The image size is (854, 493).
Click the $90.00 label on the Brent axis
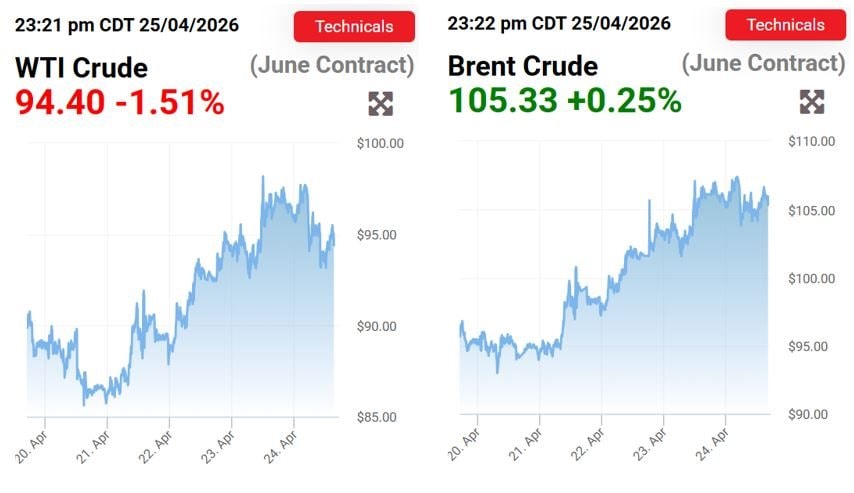pyautogui.click(x=811, y=414)
